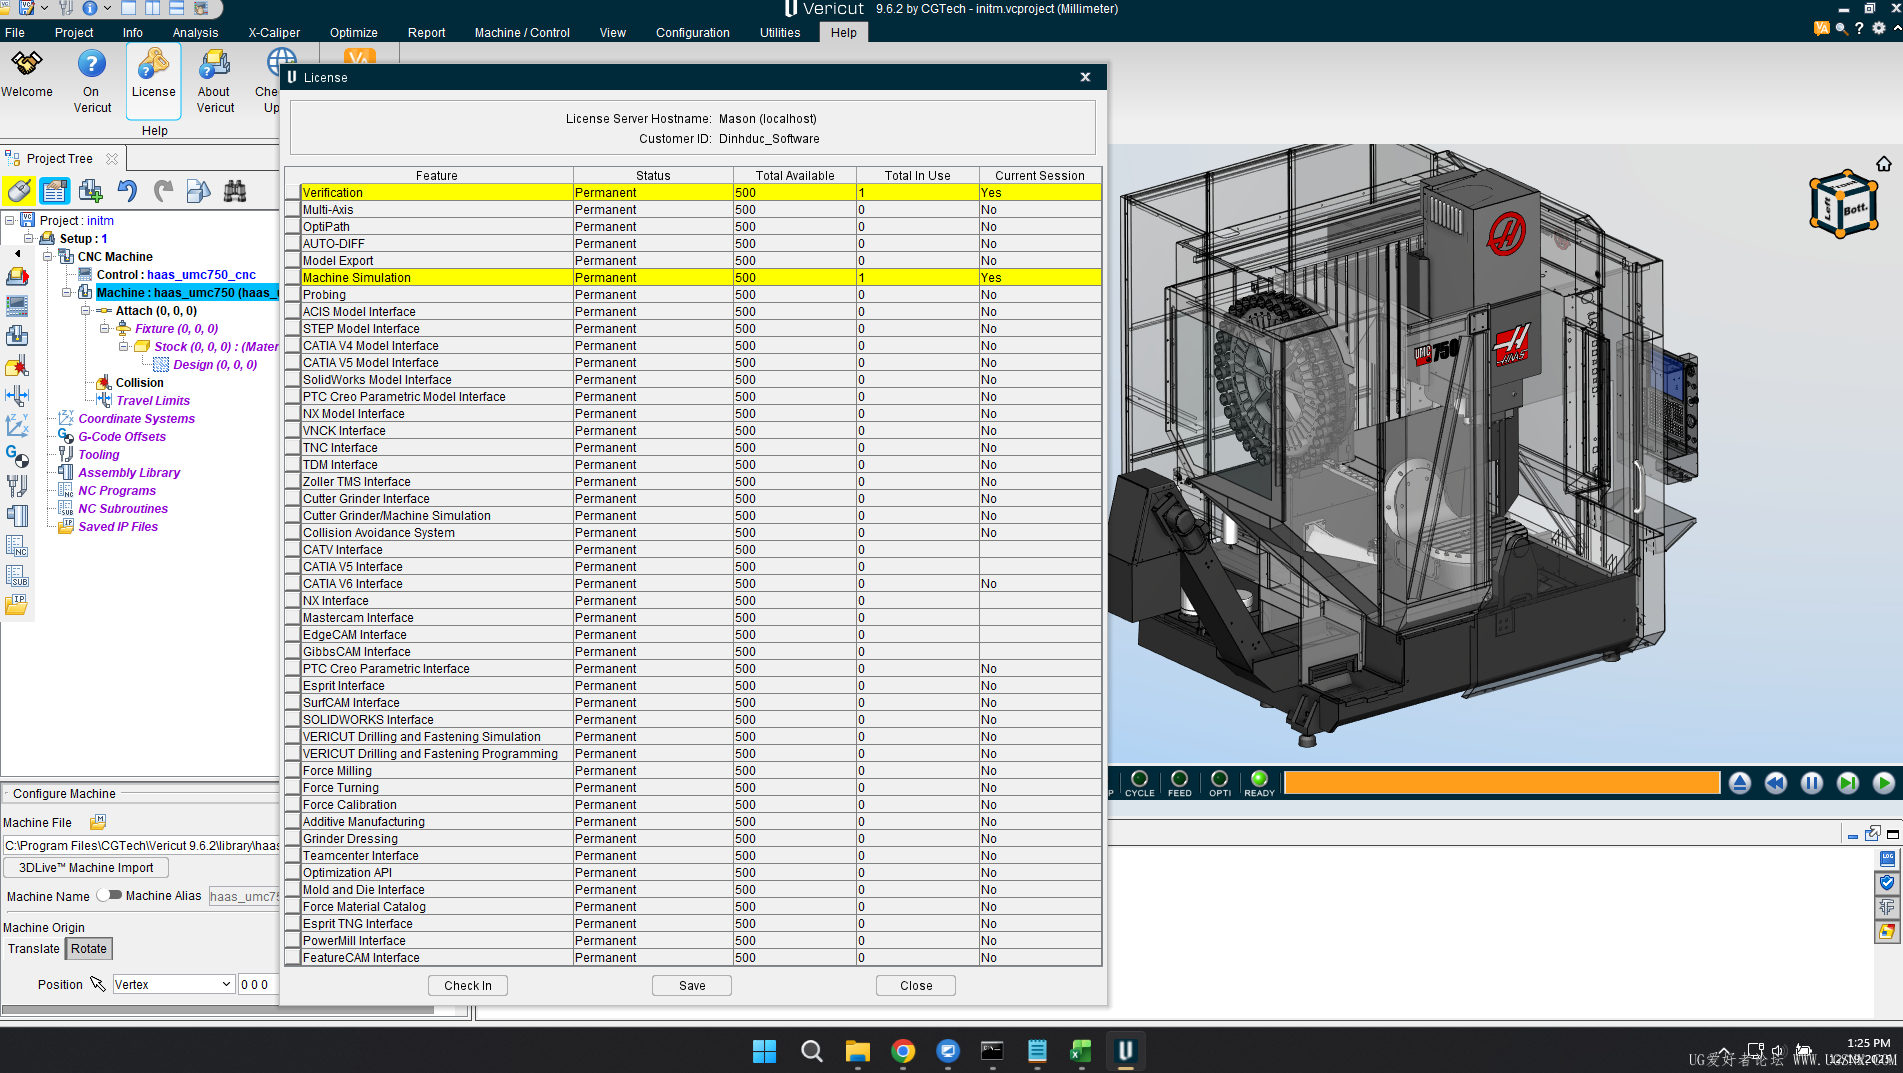Pause the simulation

tap(1812, 783)
